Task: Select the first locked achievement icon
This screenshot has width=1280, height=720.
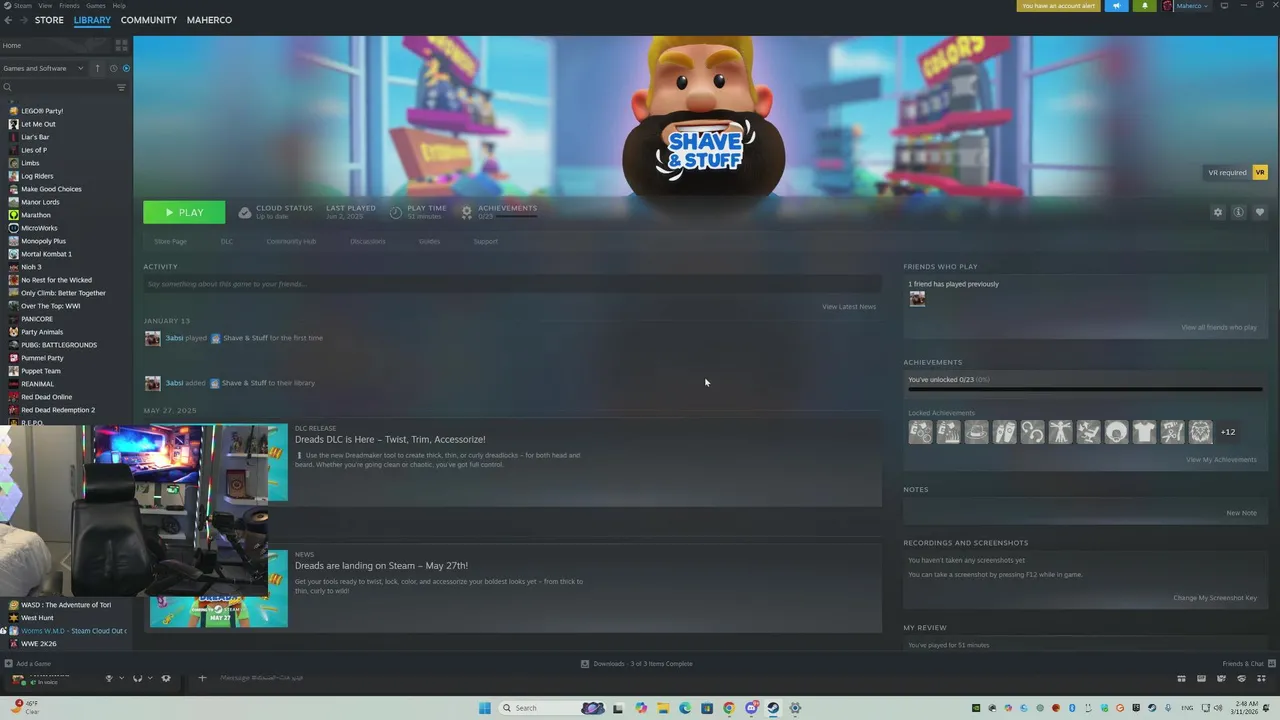Action: coord(920,432)
